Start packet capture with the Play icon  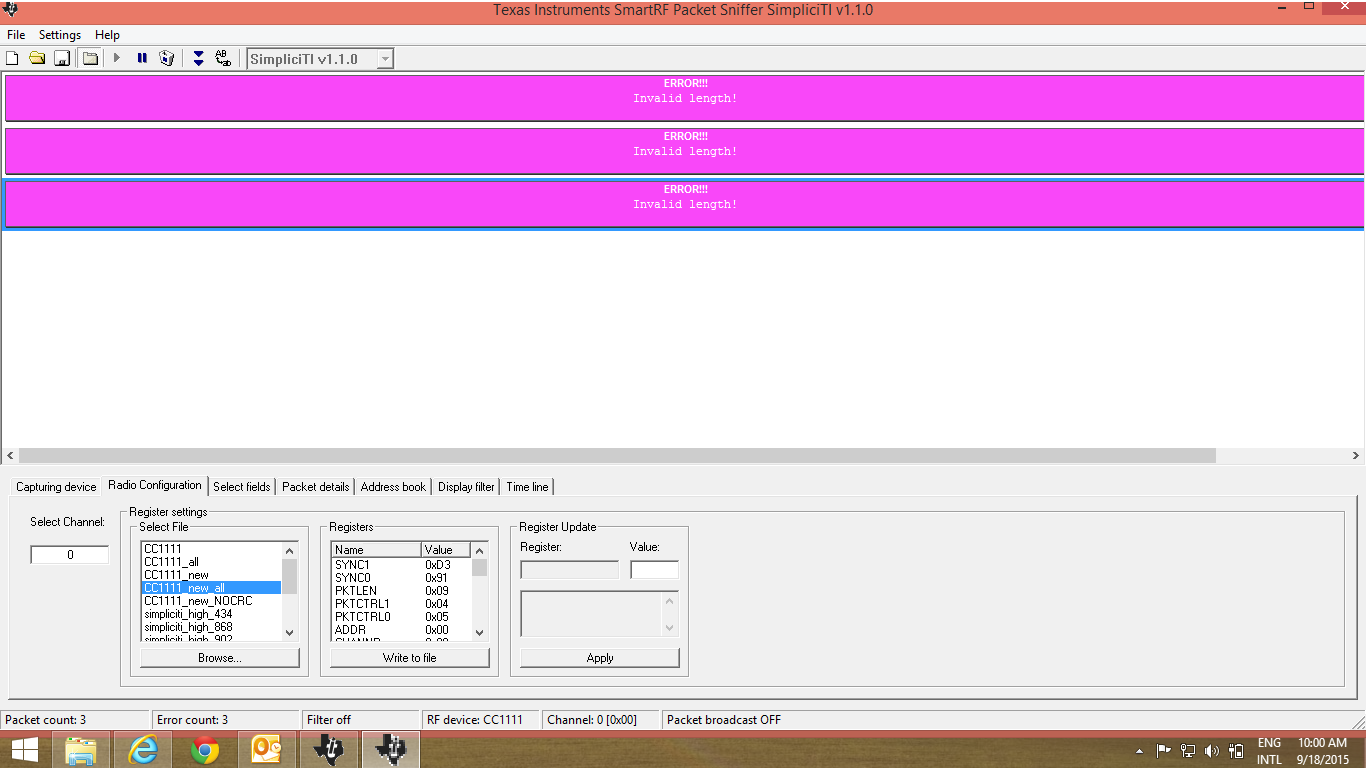coord(117,57)
